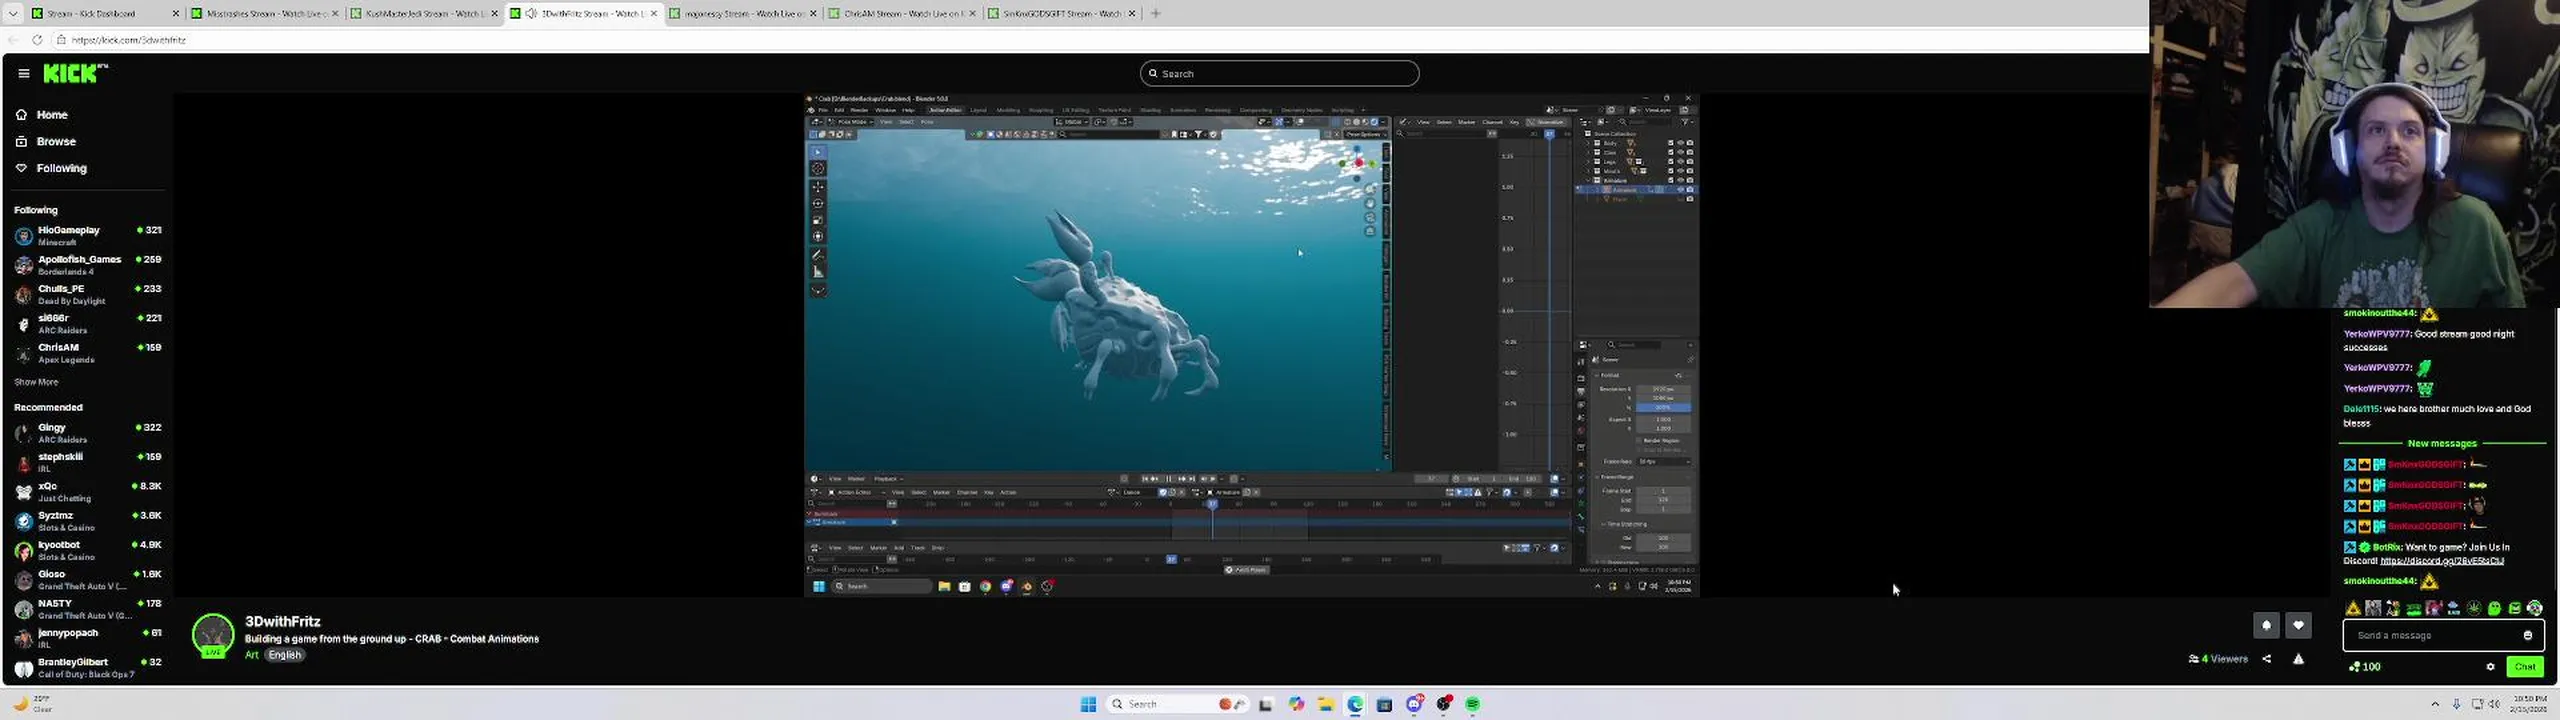The width and height of the screenshot is (2560, 720).
Task: Click the 3DwithFritz streamer avatar
Action: (x=213, y=635)
